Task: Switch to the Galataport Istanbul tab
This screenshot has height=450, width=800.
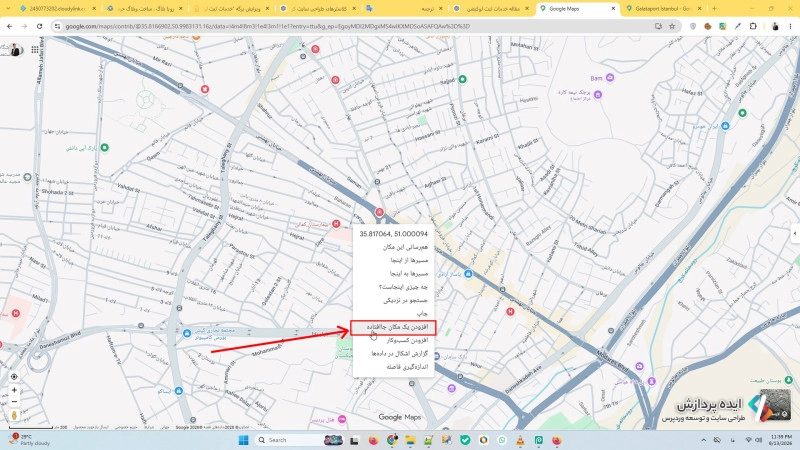Action: tap(663, 9)
